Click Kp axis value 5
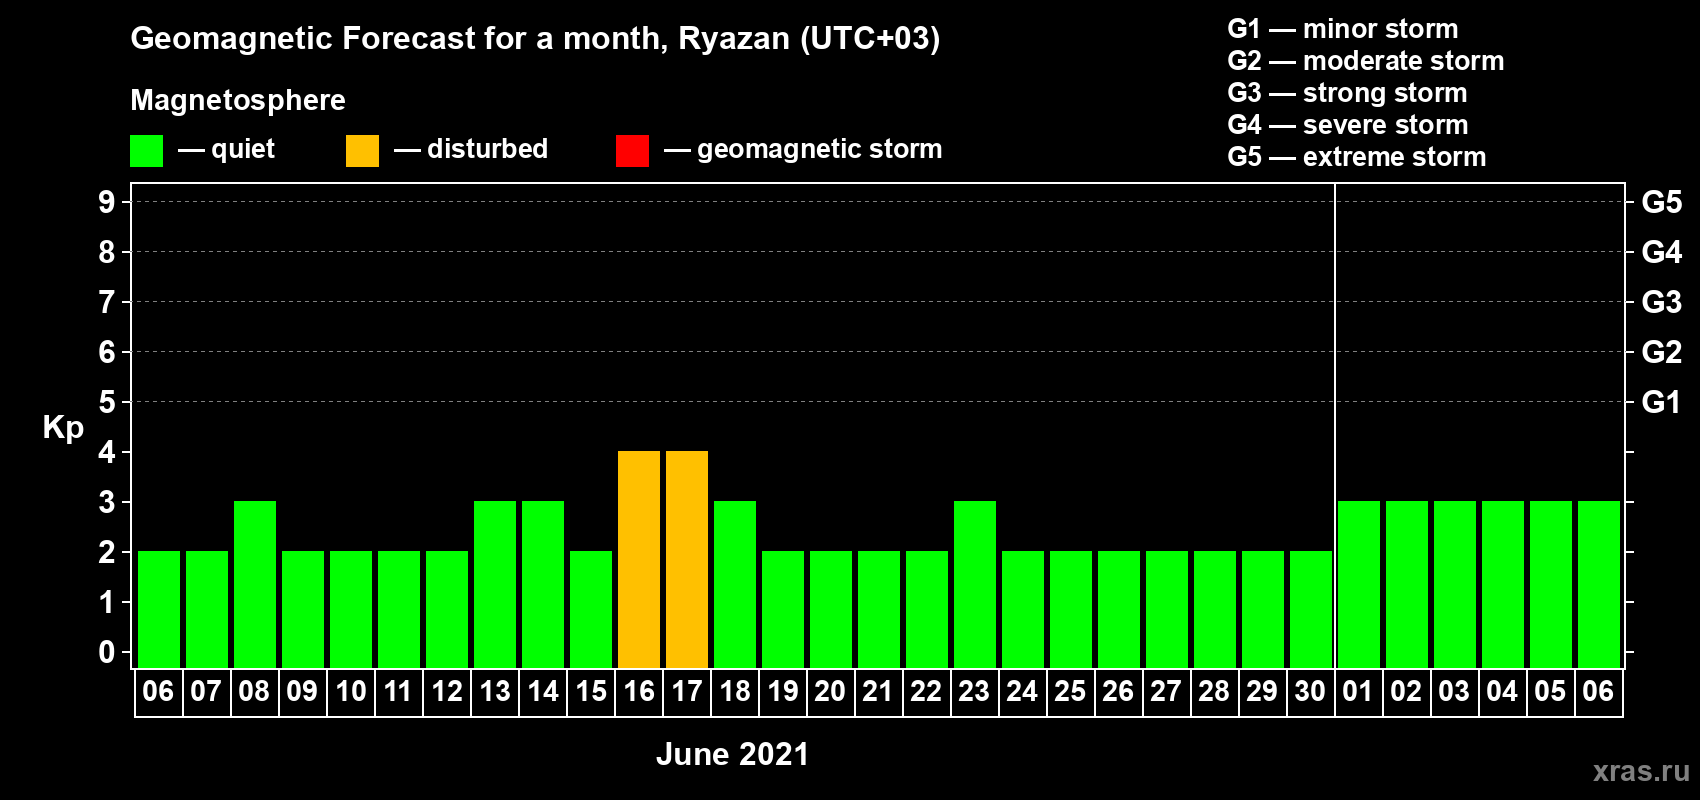The width and height of the screenshot is (1700, 800). pyautogui.click(x=107, y=402)
